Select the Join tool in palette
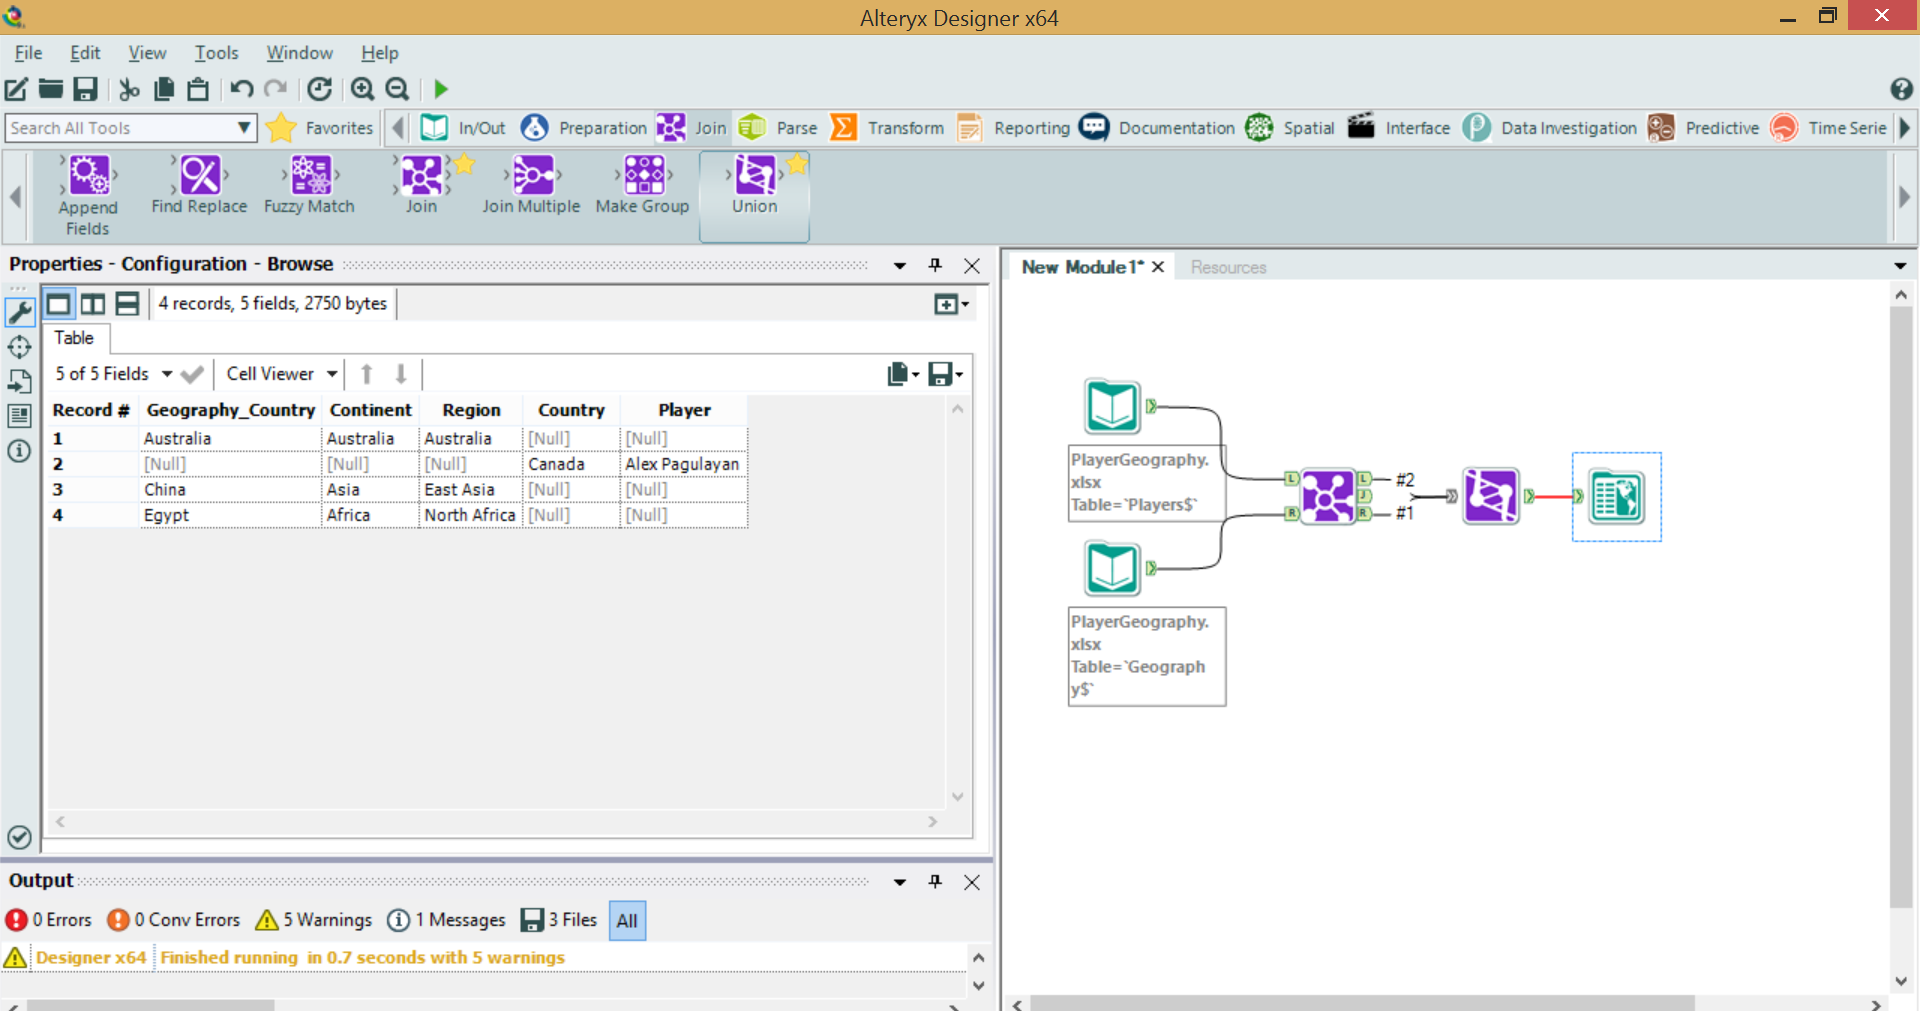 [x=421, y=186]
